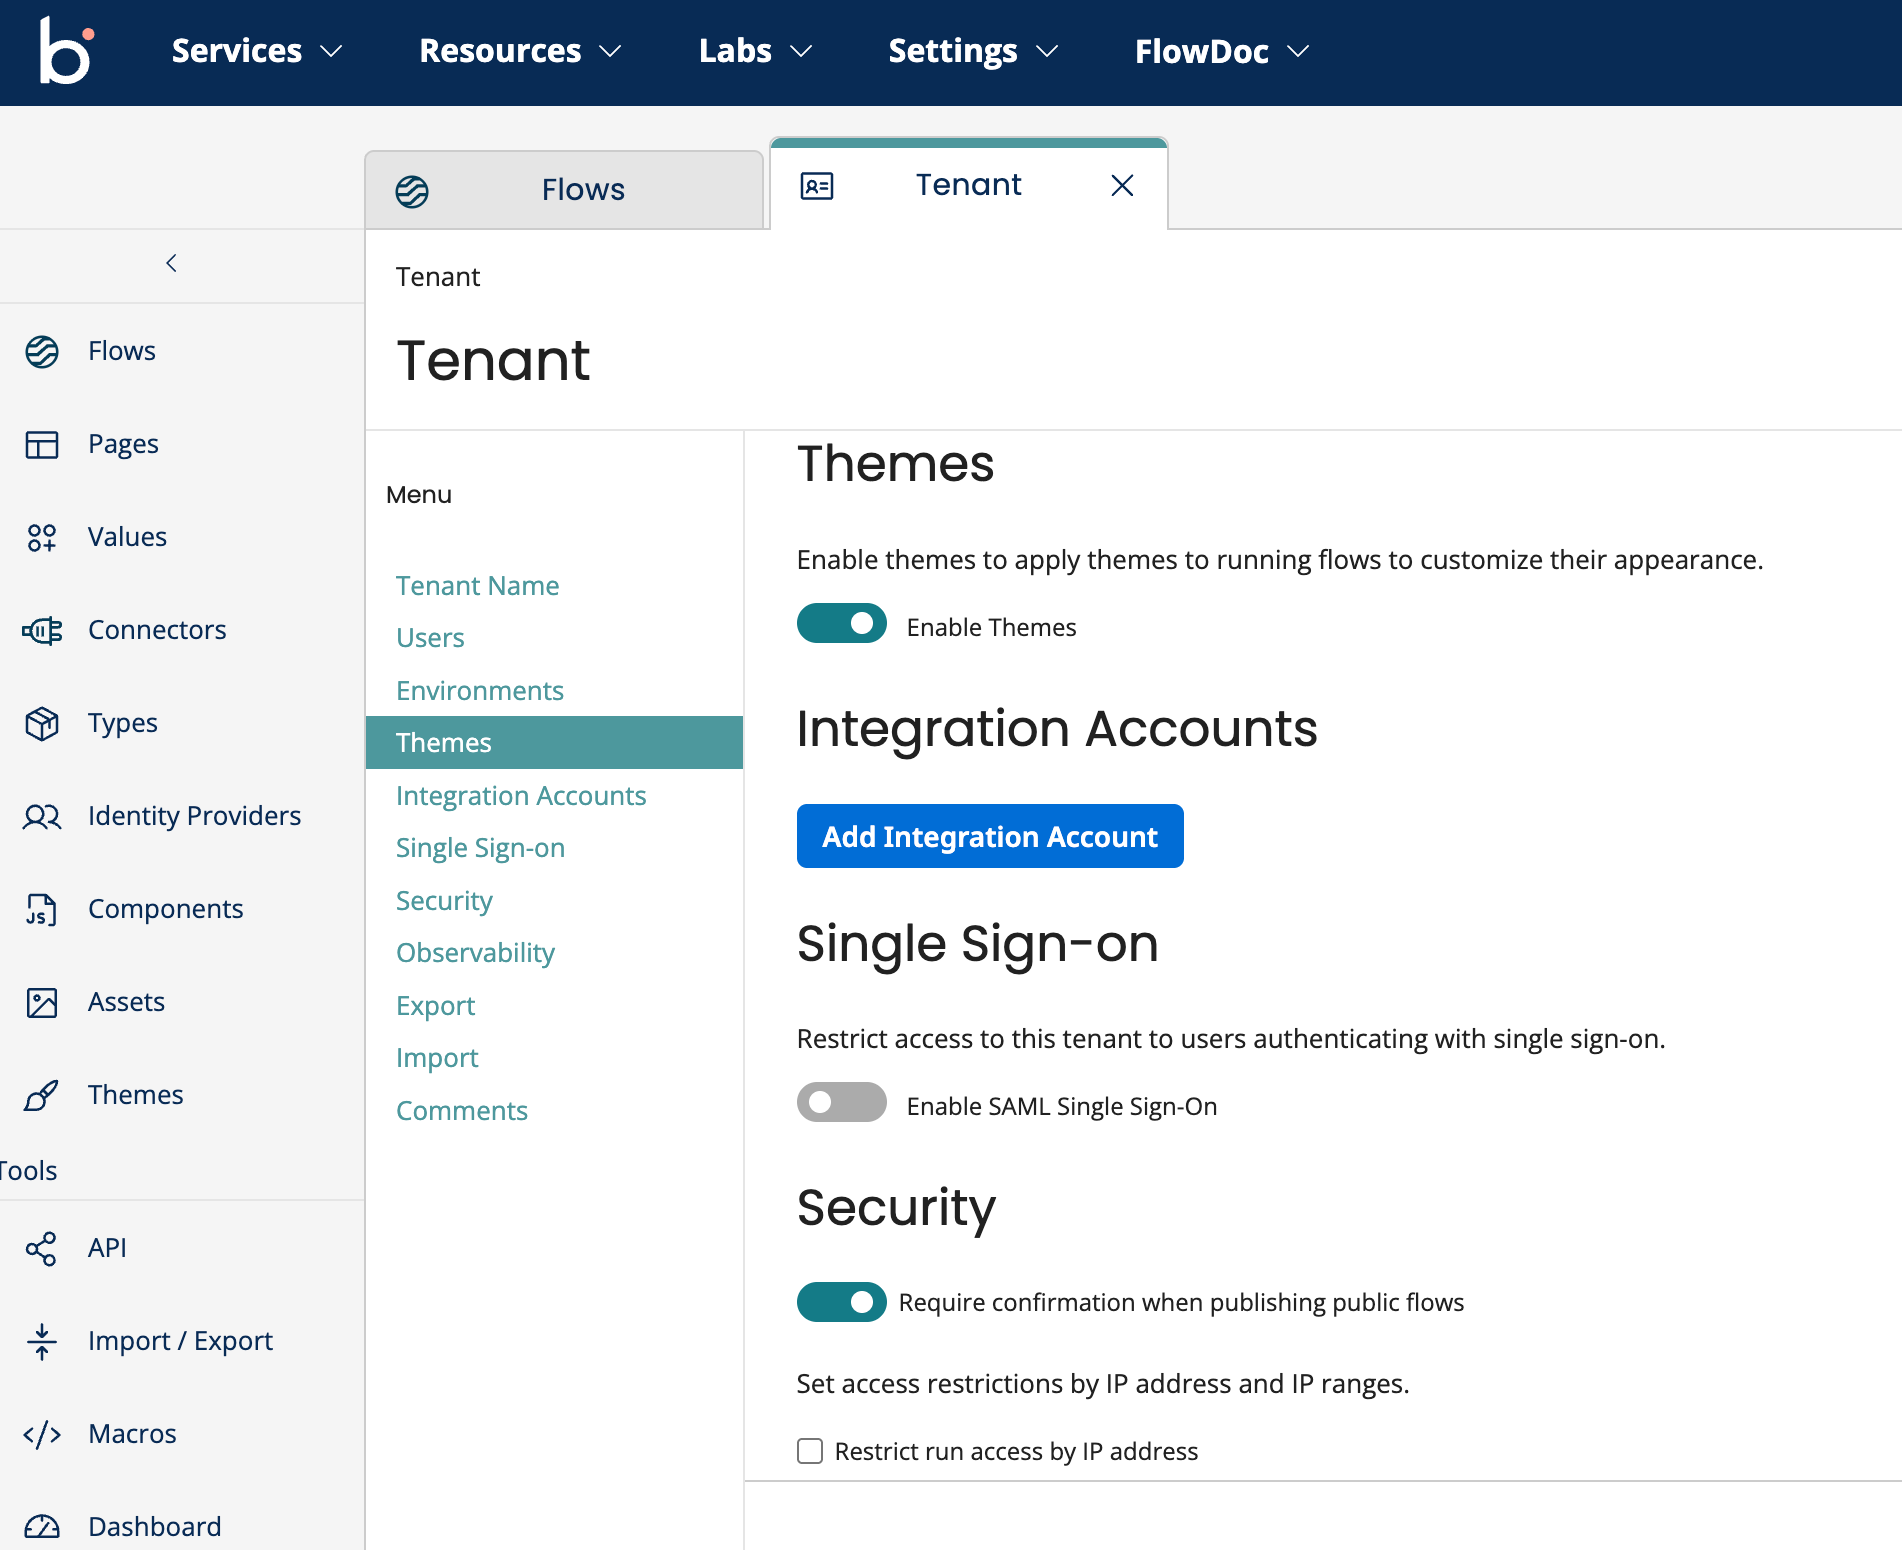Disable the Enable Themes toggle
1902x1550 pixels.
click(841, 624)
